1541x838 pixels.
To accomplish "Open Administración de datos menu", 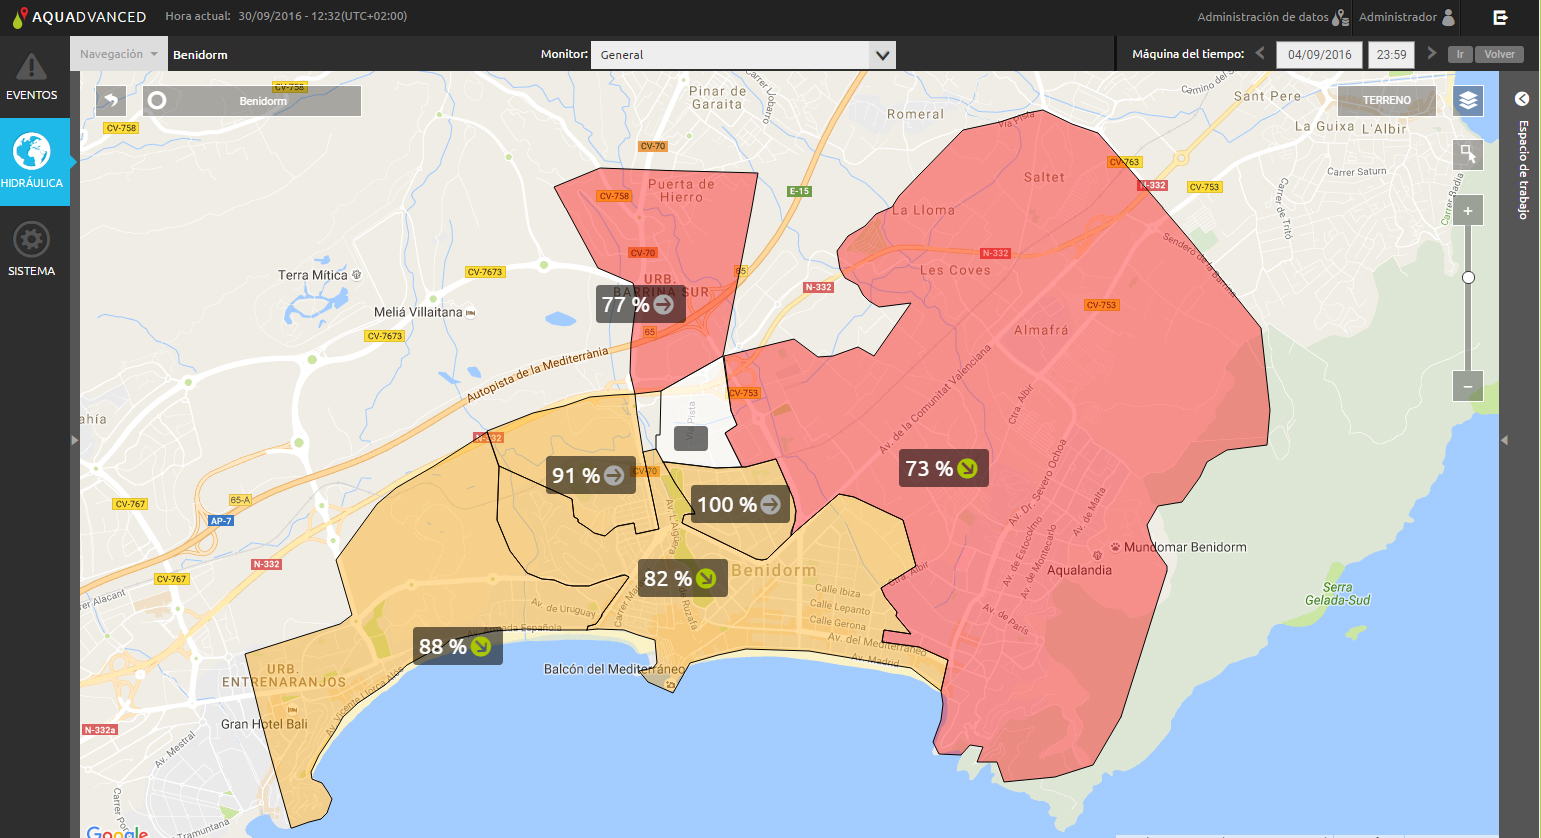I will 1272,17.
